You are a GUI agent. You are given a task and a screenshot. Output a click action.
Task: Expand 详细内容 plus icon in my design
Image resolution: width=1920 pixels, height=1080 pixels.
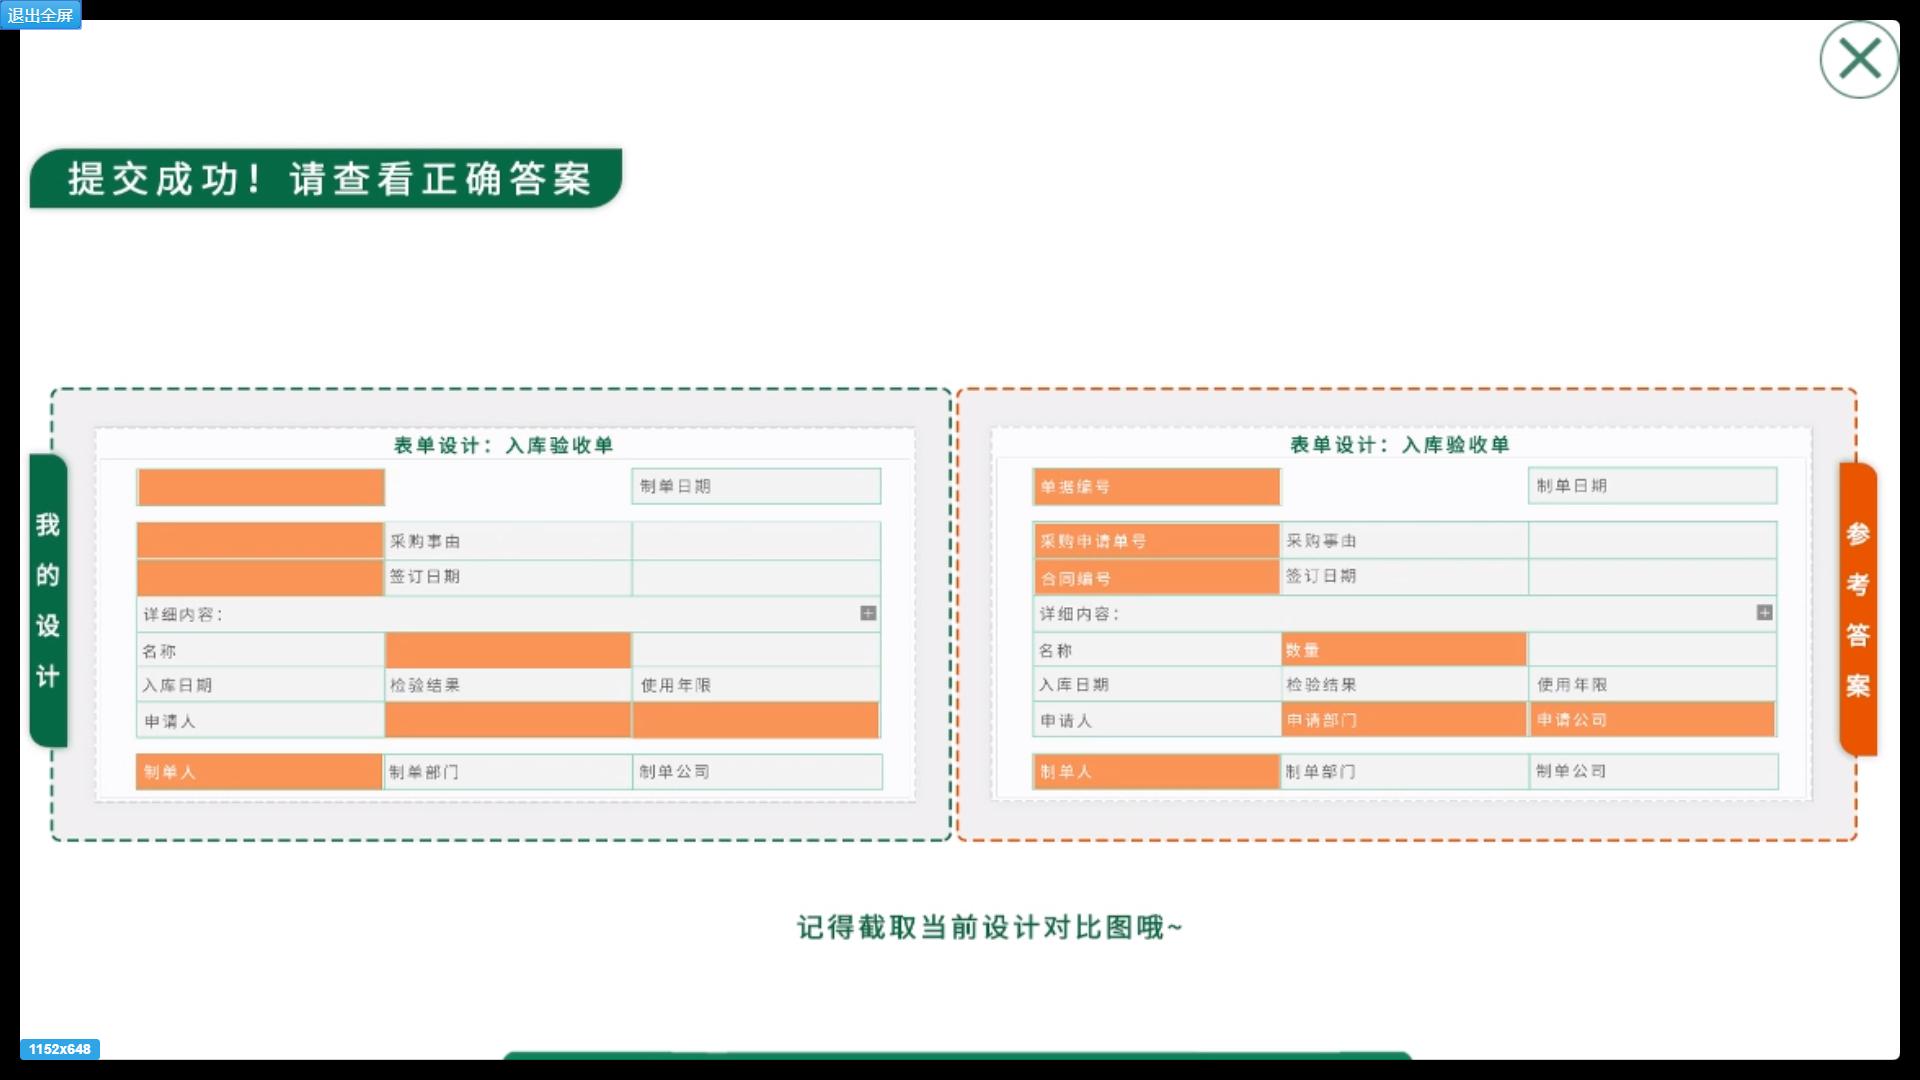(868, 613)
